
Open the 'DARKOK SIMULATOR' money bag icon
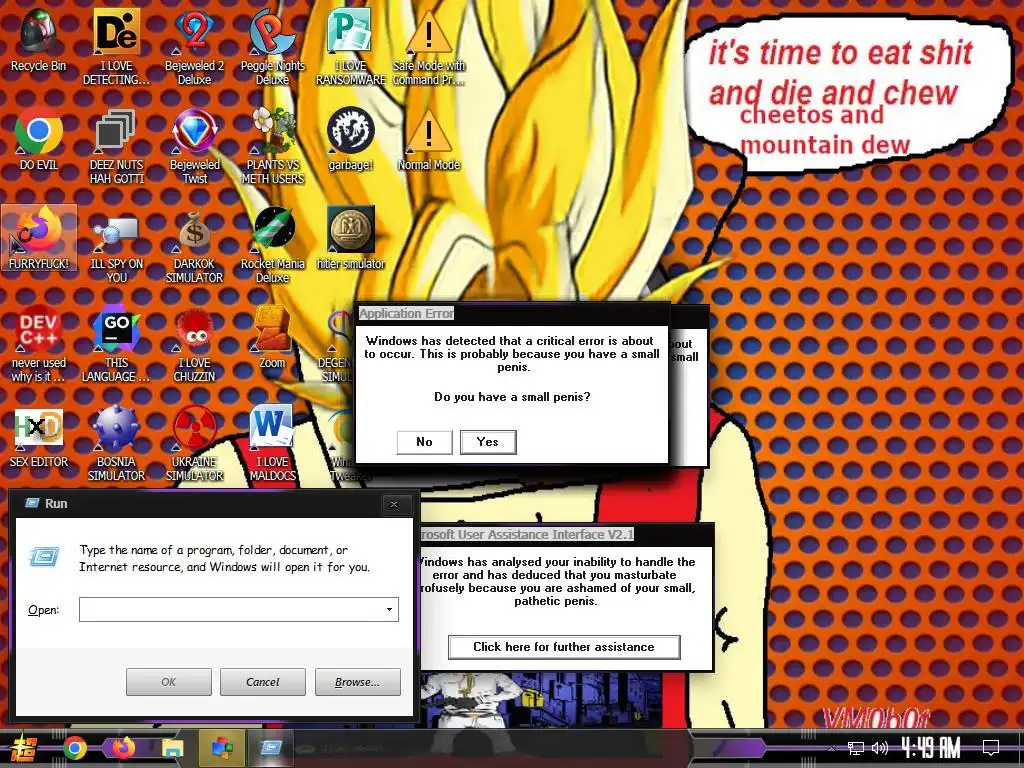(194, 246)
